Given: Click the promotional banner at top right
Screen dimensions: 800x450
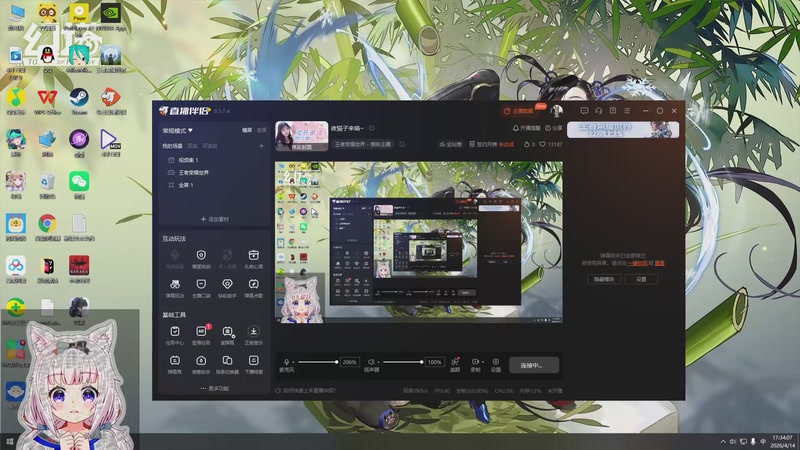Looking at the screenshot, I should 623,130.
